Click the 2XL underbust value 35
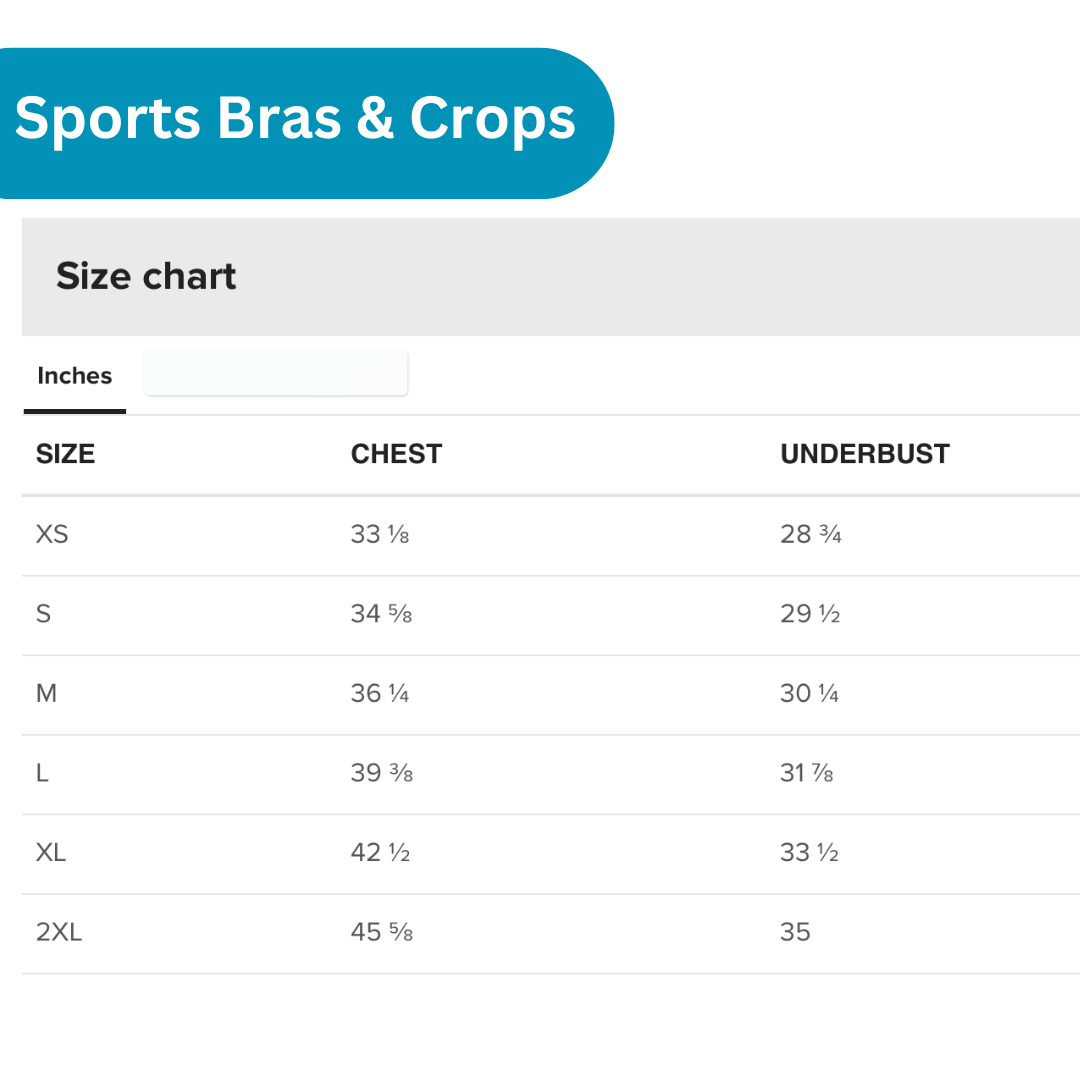Image resolution: width=1080 pixels, height=1080 pixels. (795, 932)
